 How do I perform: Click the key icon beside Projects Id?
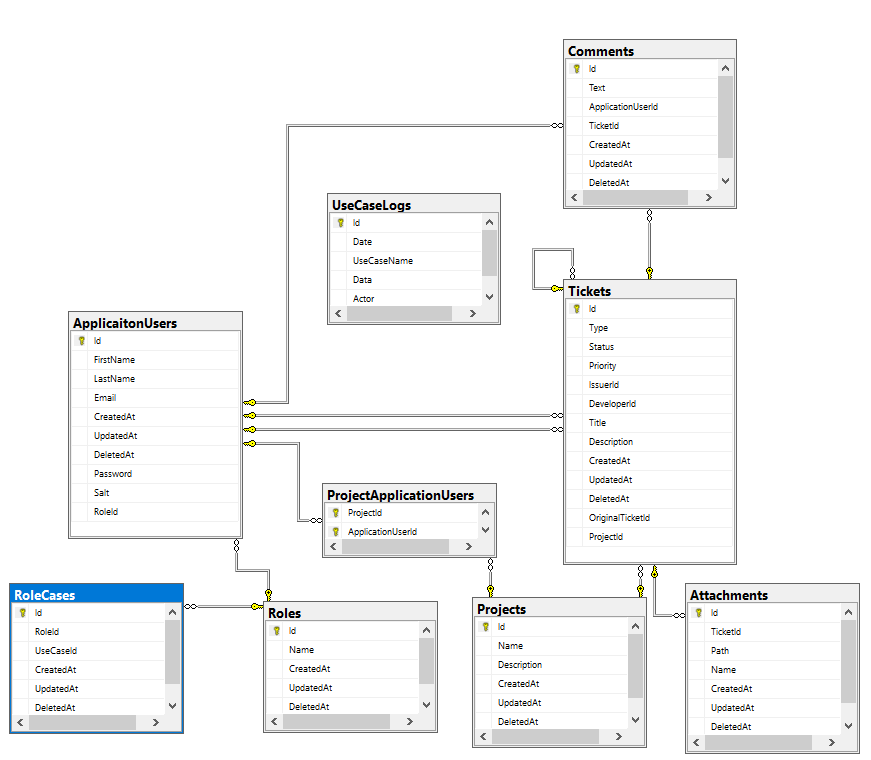pos(485,627)
